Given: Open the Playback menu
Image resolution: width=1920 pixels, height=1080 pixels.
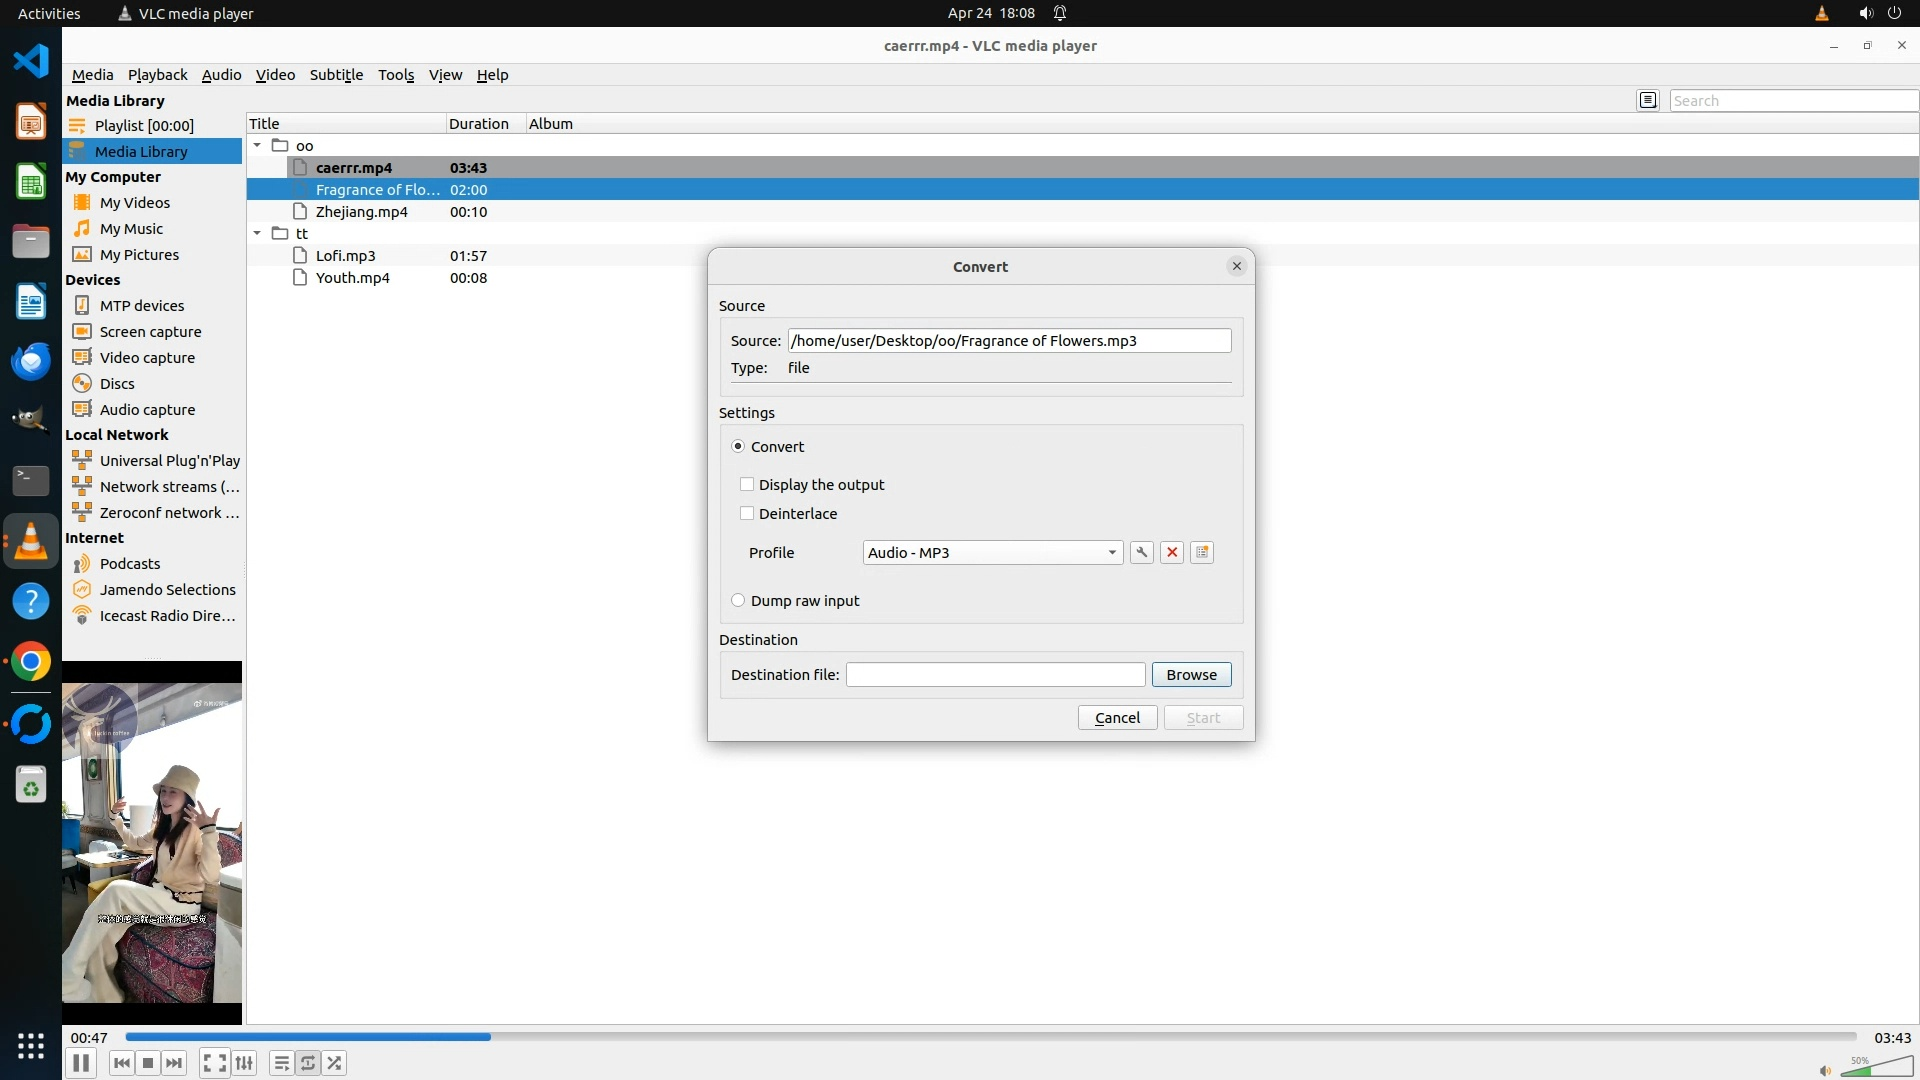Looking at the screenshot, I should 157,75.
